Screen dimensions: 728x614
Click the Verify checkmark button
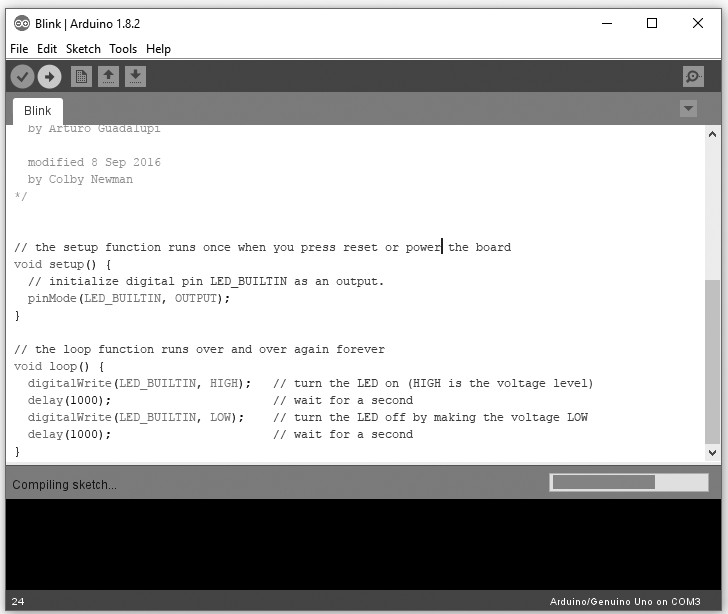[x=22, y=77]
